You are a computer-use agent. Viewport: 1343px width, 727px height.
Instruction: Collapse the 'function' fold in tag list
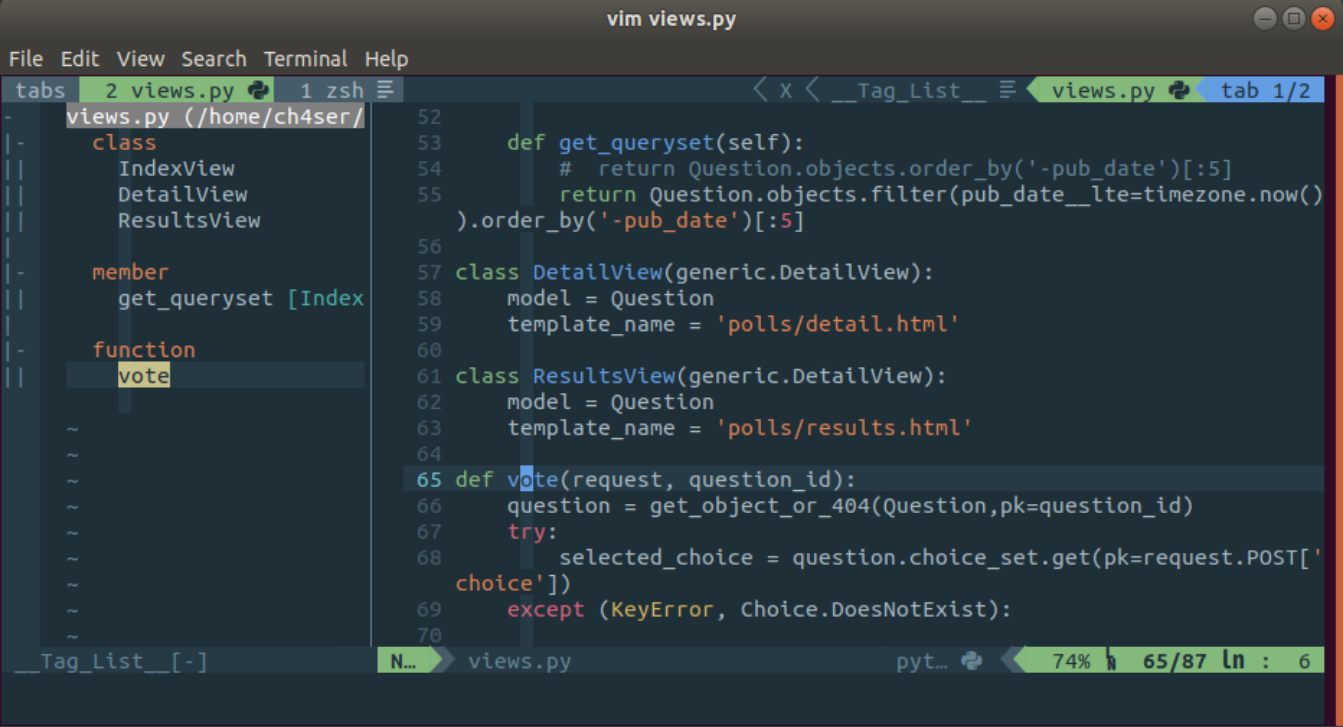[x=15, y=350]
